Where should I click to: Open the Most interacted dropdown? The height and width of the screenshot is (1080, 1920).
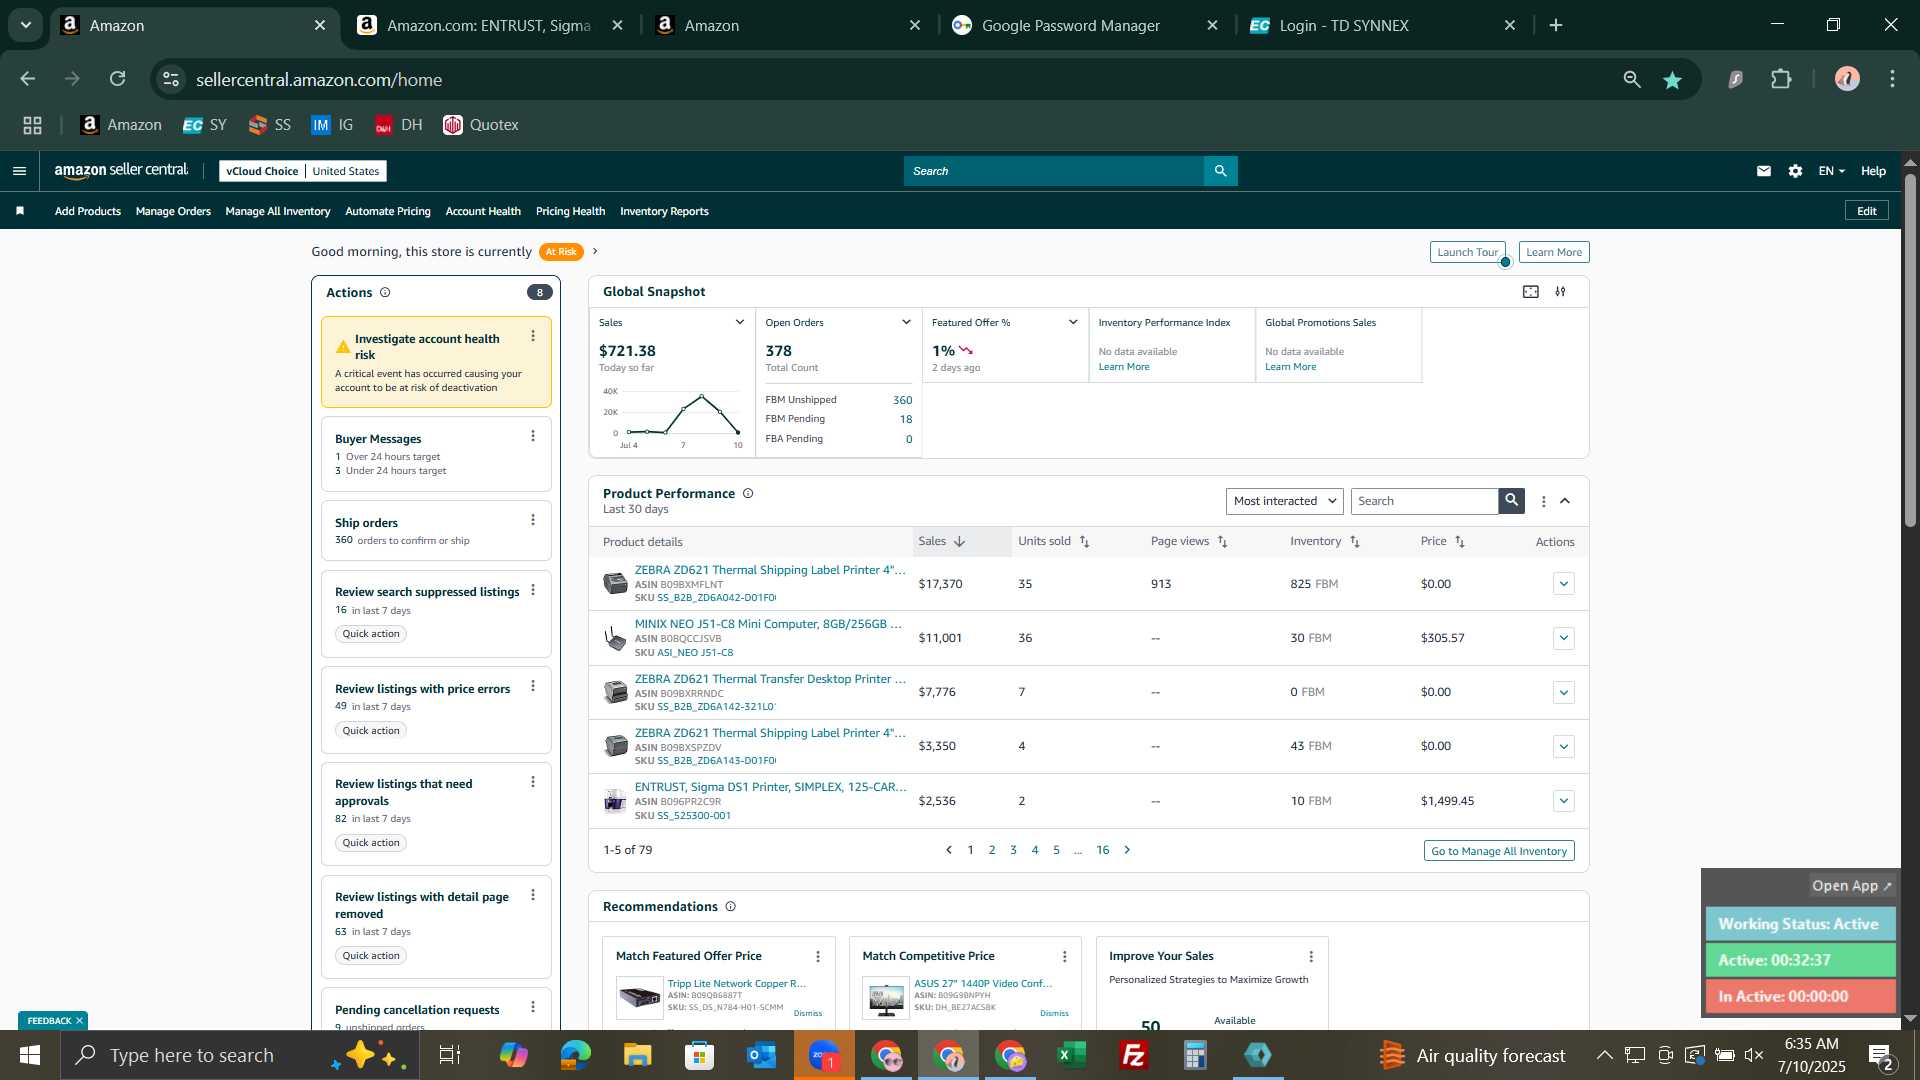(1284, 501)
